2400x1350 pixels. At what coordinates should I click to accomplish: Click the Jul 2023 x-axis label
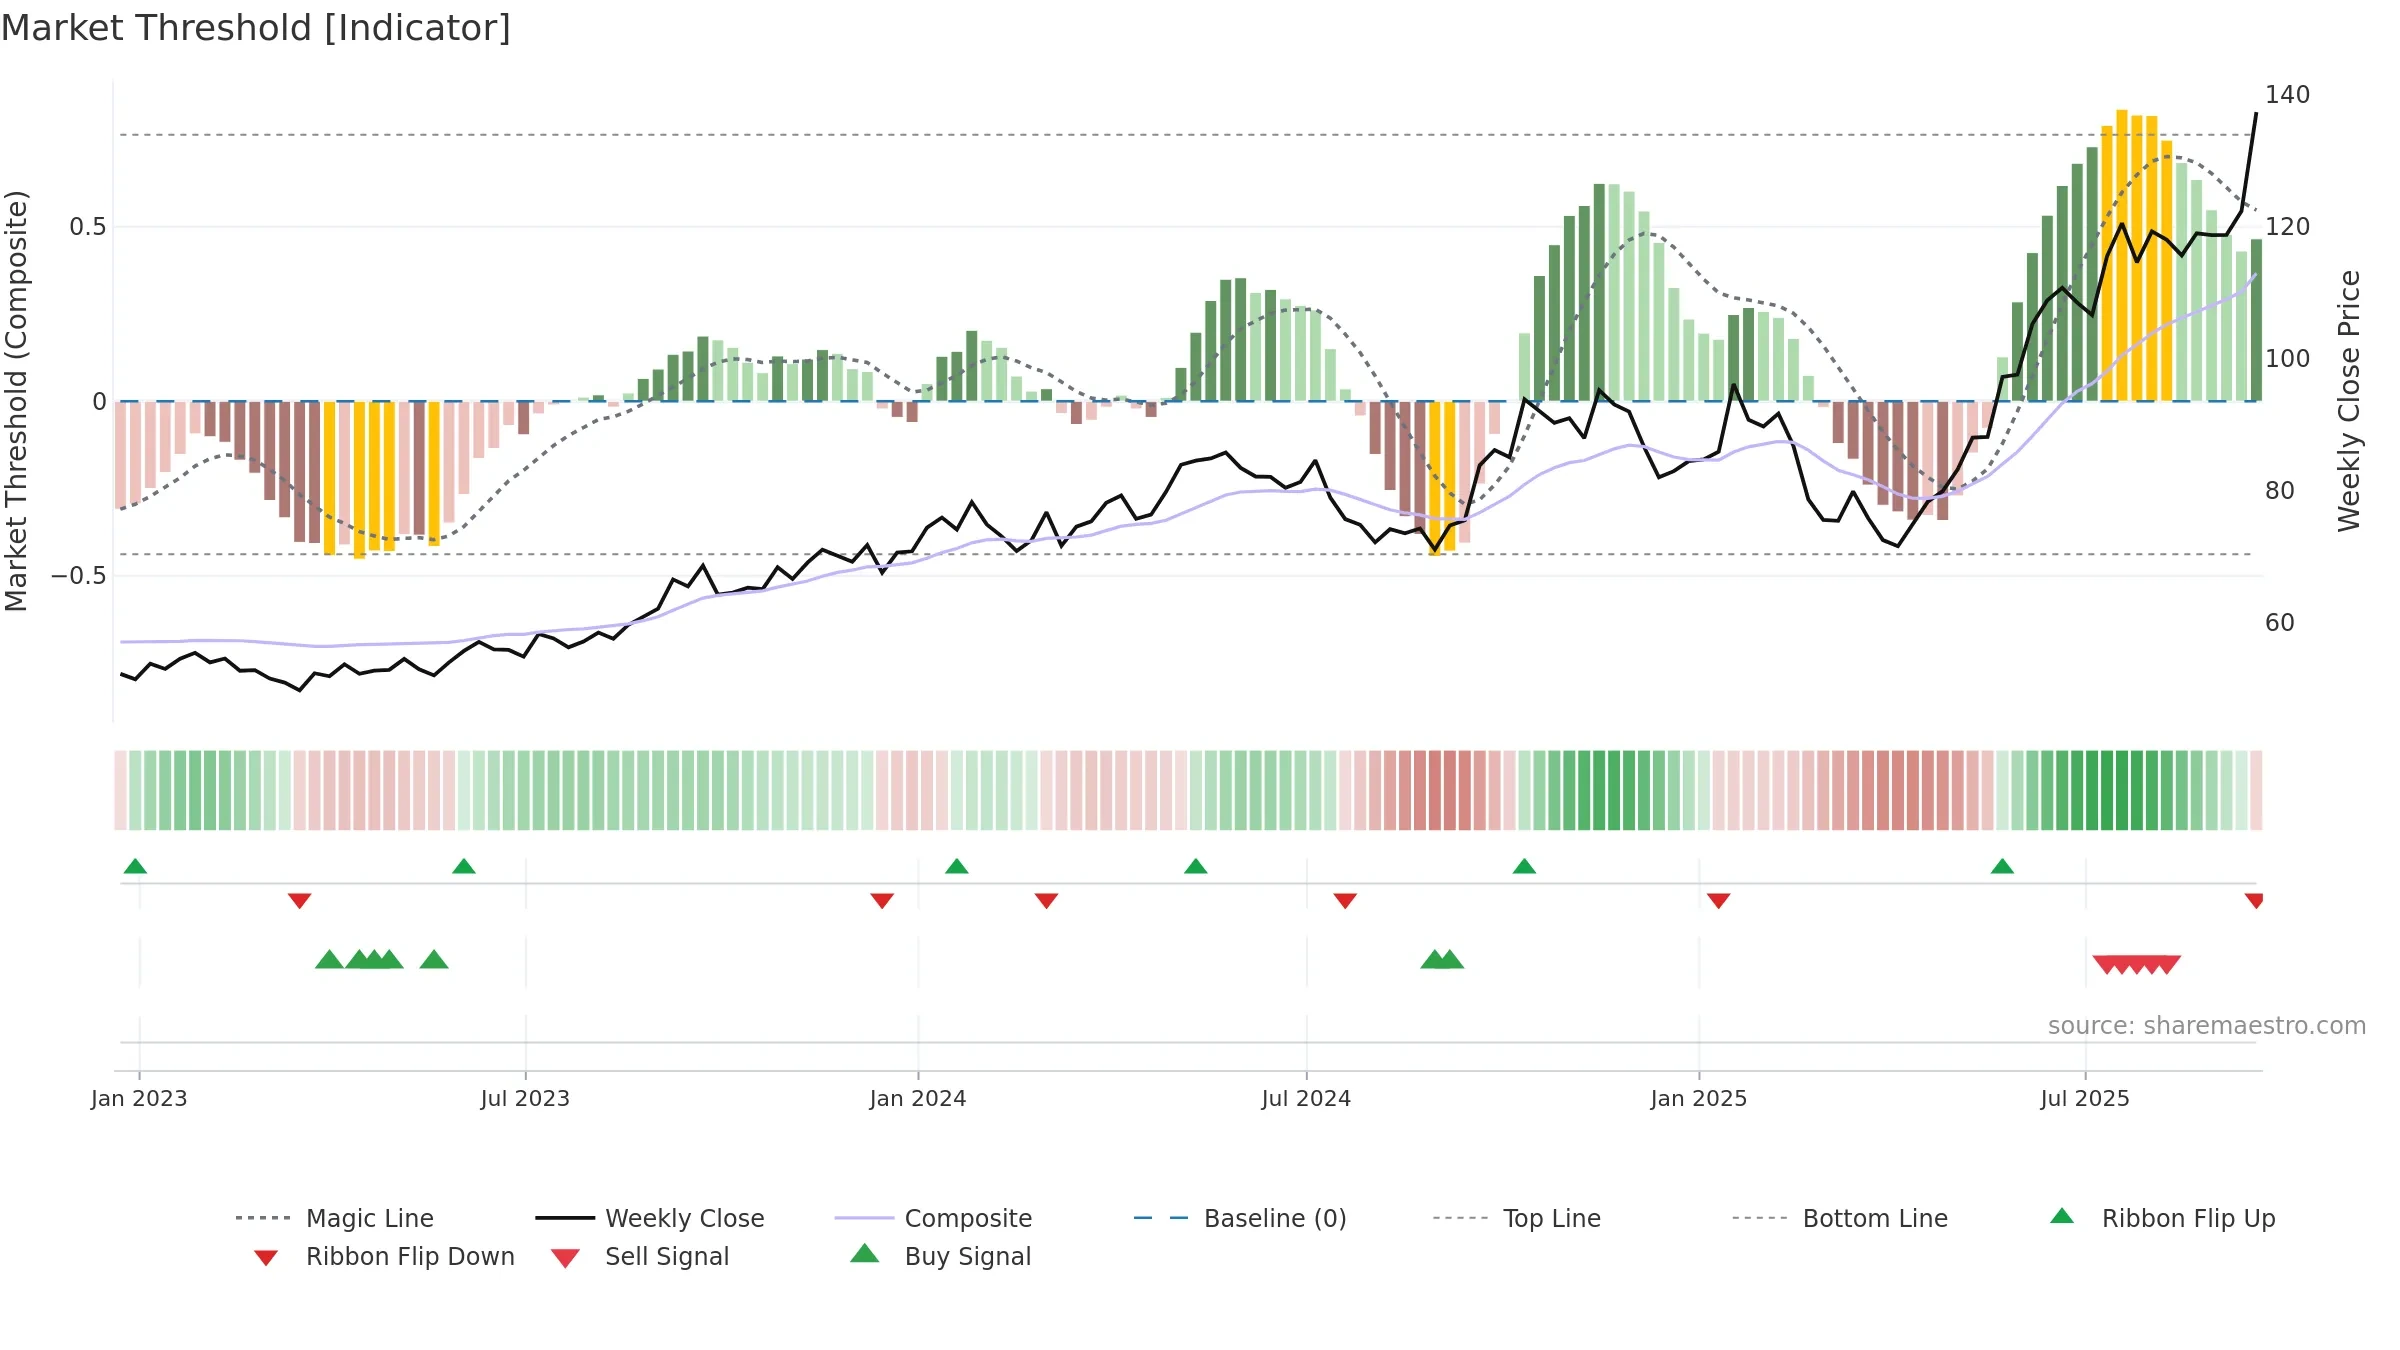tap(525, 1098)
